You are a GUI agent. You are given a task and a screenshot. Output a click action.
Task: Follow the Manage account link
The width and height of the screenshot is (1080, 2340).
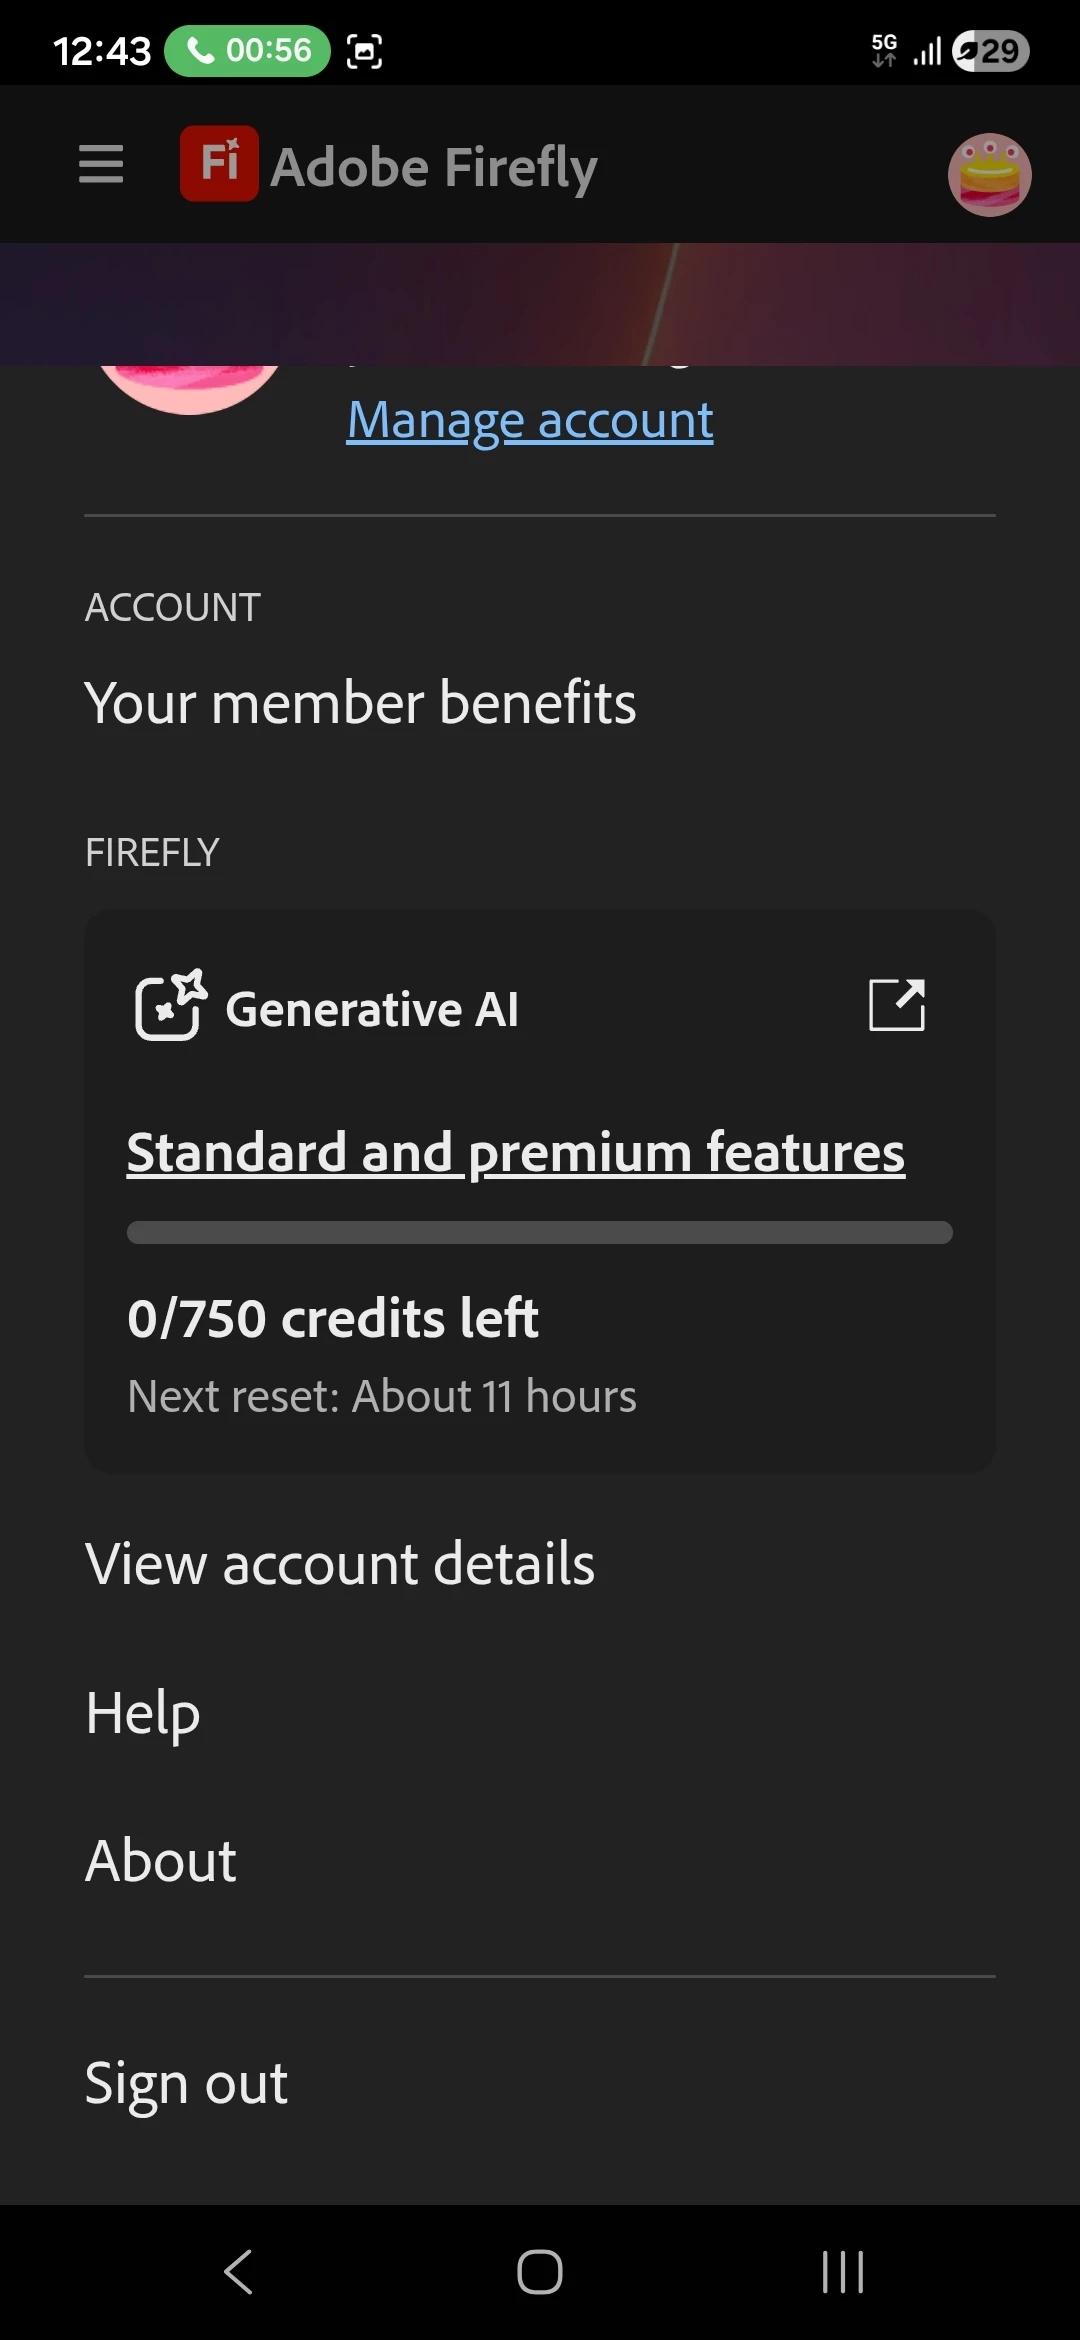530,420
